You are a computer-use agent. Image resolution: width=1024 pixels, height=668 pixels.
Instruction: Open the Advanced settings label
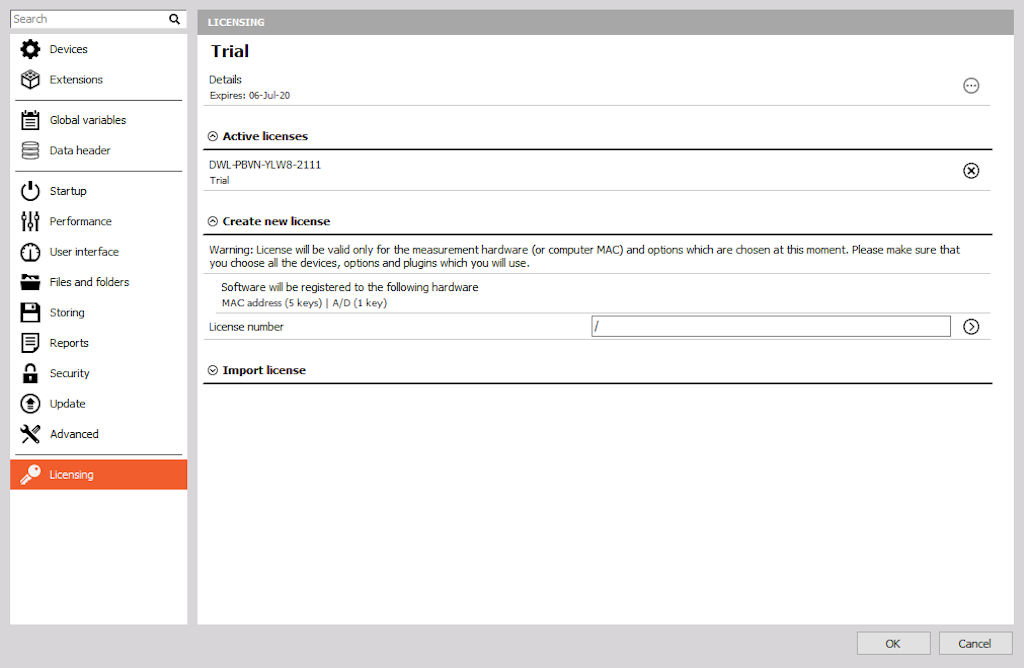74,434
